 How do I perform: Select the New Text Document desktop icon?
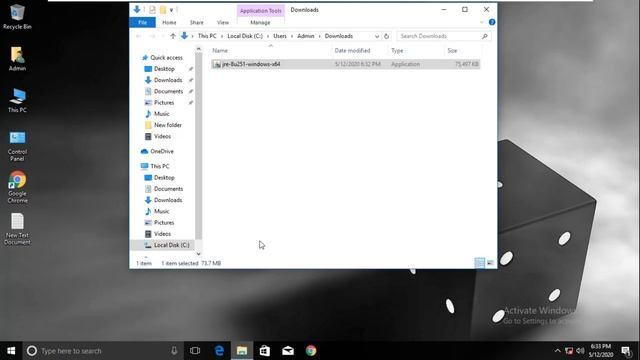coord(17,229)
